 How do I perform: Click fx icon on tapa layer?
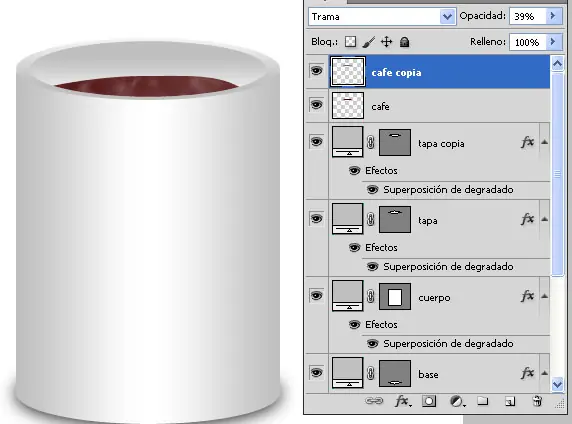pyautogui.click(x=527, y=219)
